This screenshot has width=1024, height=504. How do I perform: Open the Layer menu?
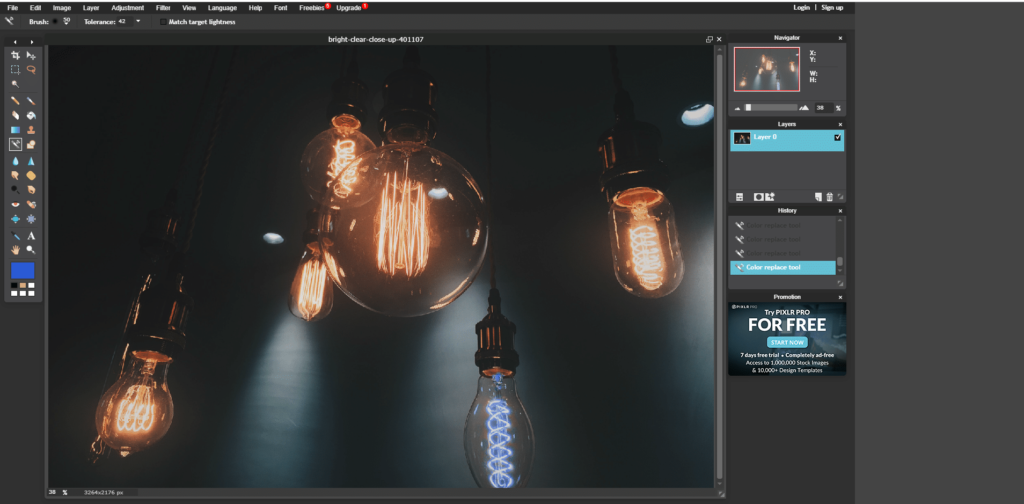(91, 8)
